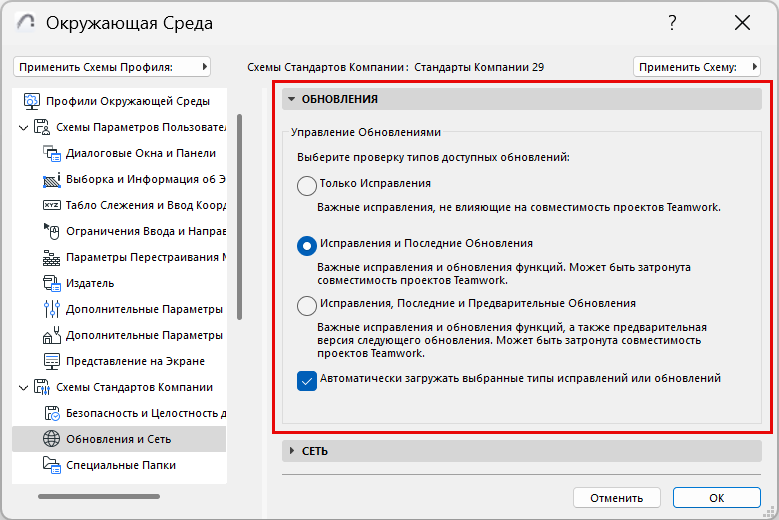The width and height of the screenshot is (779, 520).
Task: Open the Применить Схему dropdown
Action: coord(697,67)
